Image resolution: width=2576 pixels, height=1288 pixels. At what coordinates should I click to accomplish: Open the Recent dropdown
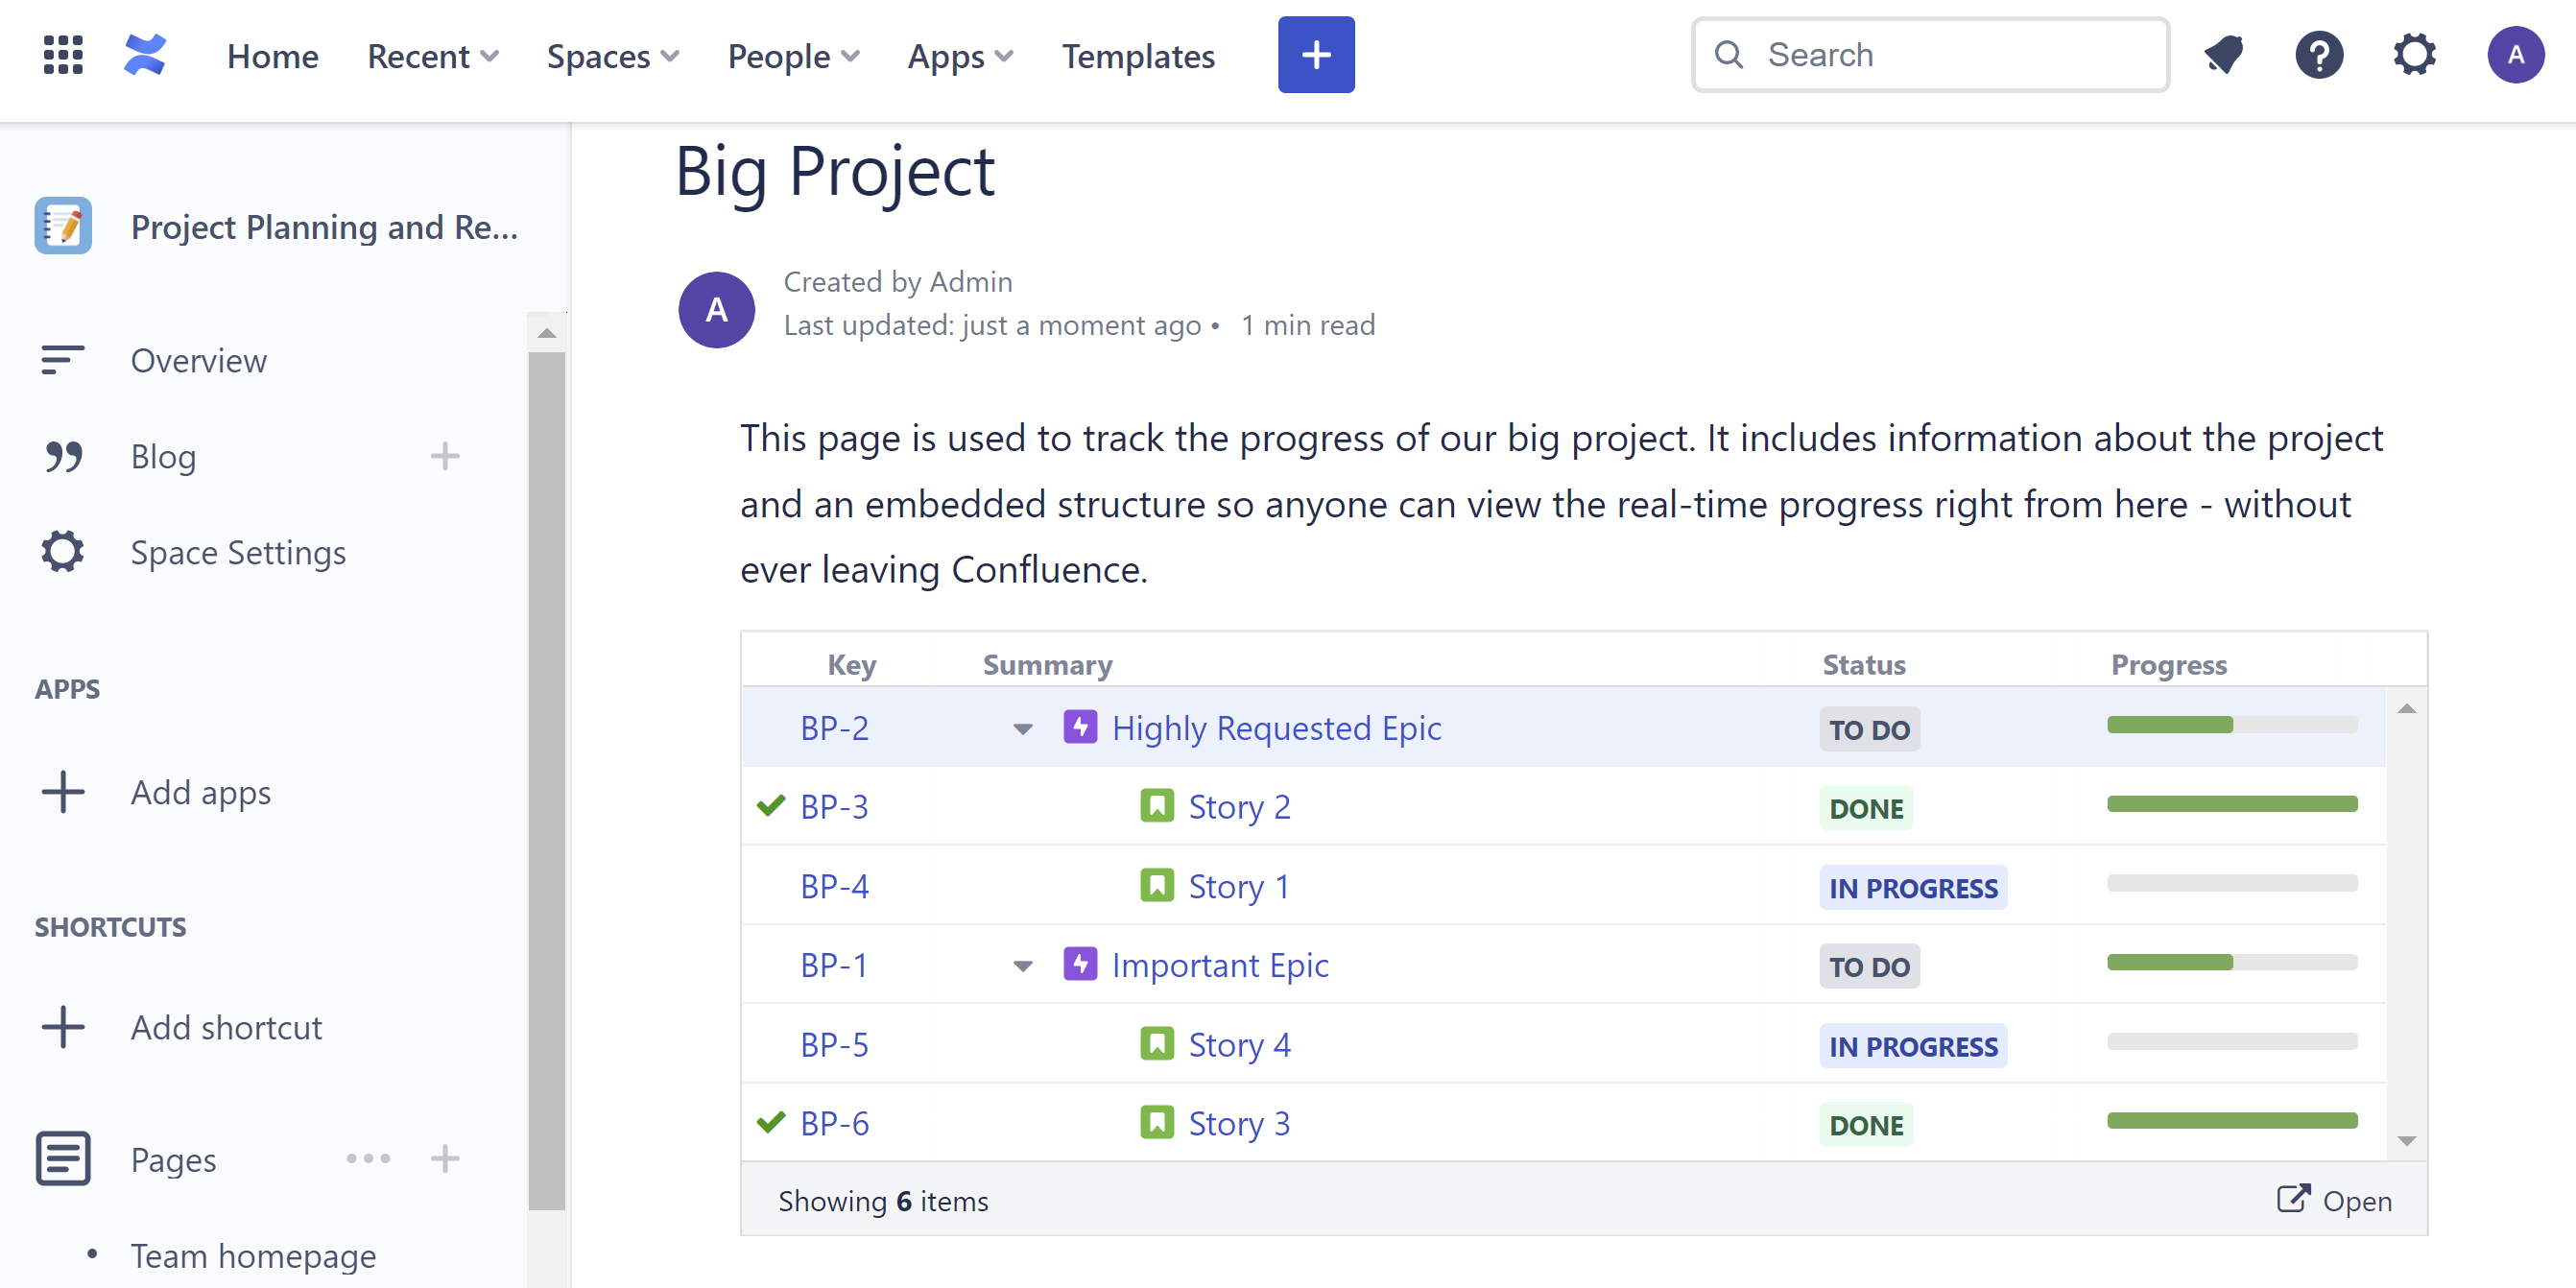431,57
